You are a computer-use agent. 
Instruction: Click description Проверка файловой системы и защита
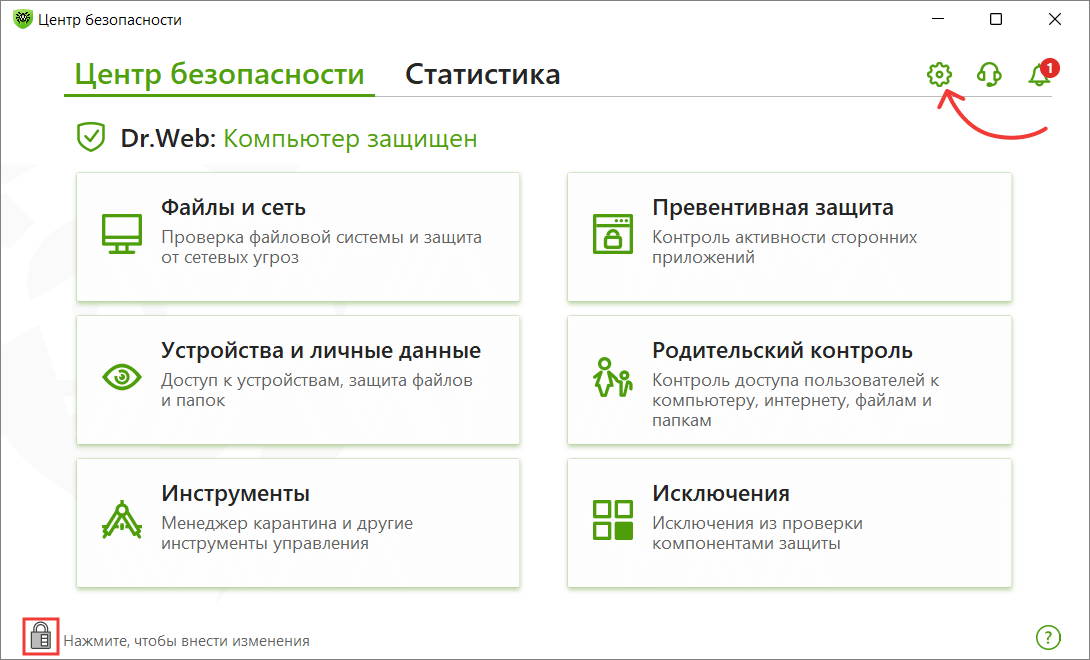point(321,247)
